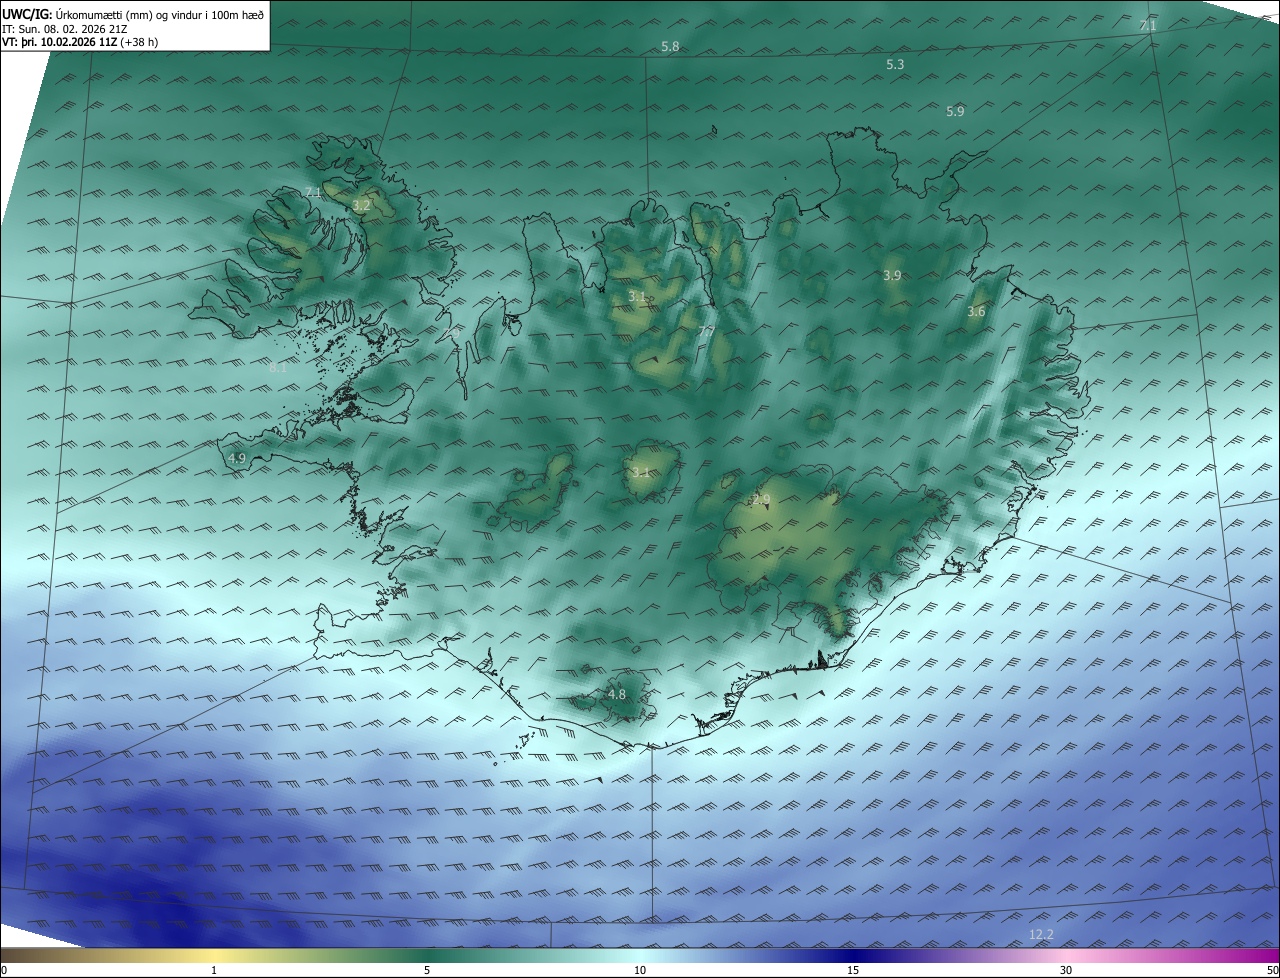Click the 3.2 value in the Westfjords
Screen dimensions: 1280x978
coord(361,205)
